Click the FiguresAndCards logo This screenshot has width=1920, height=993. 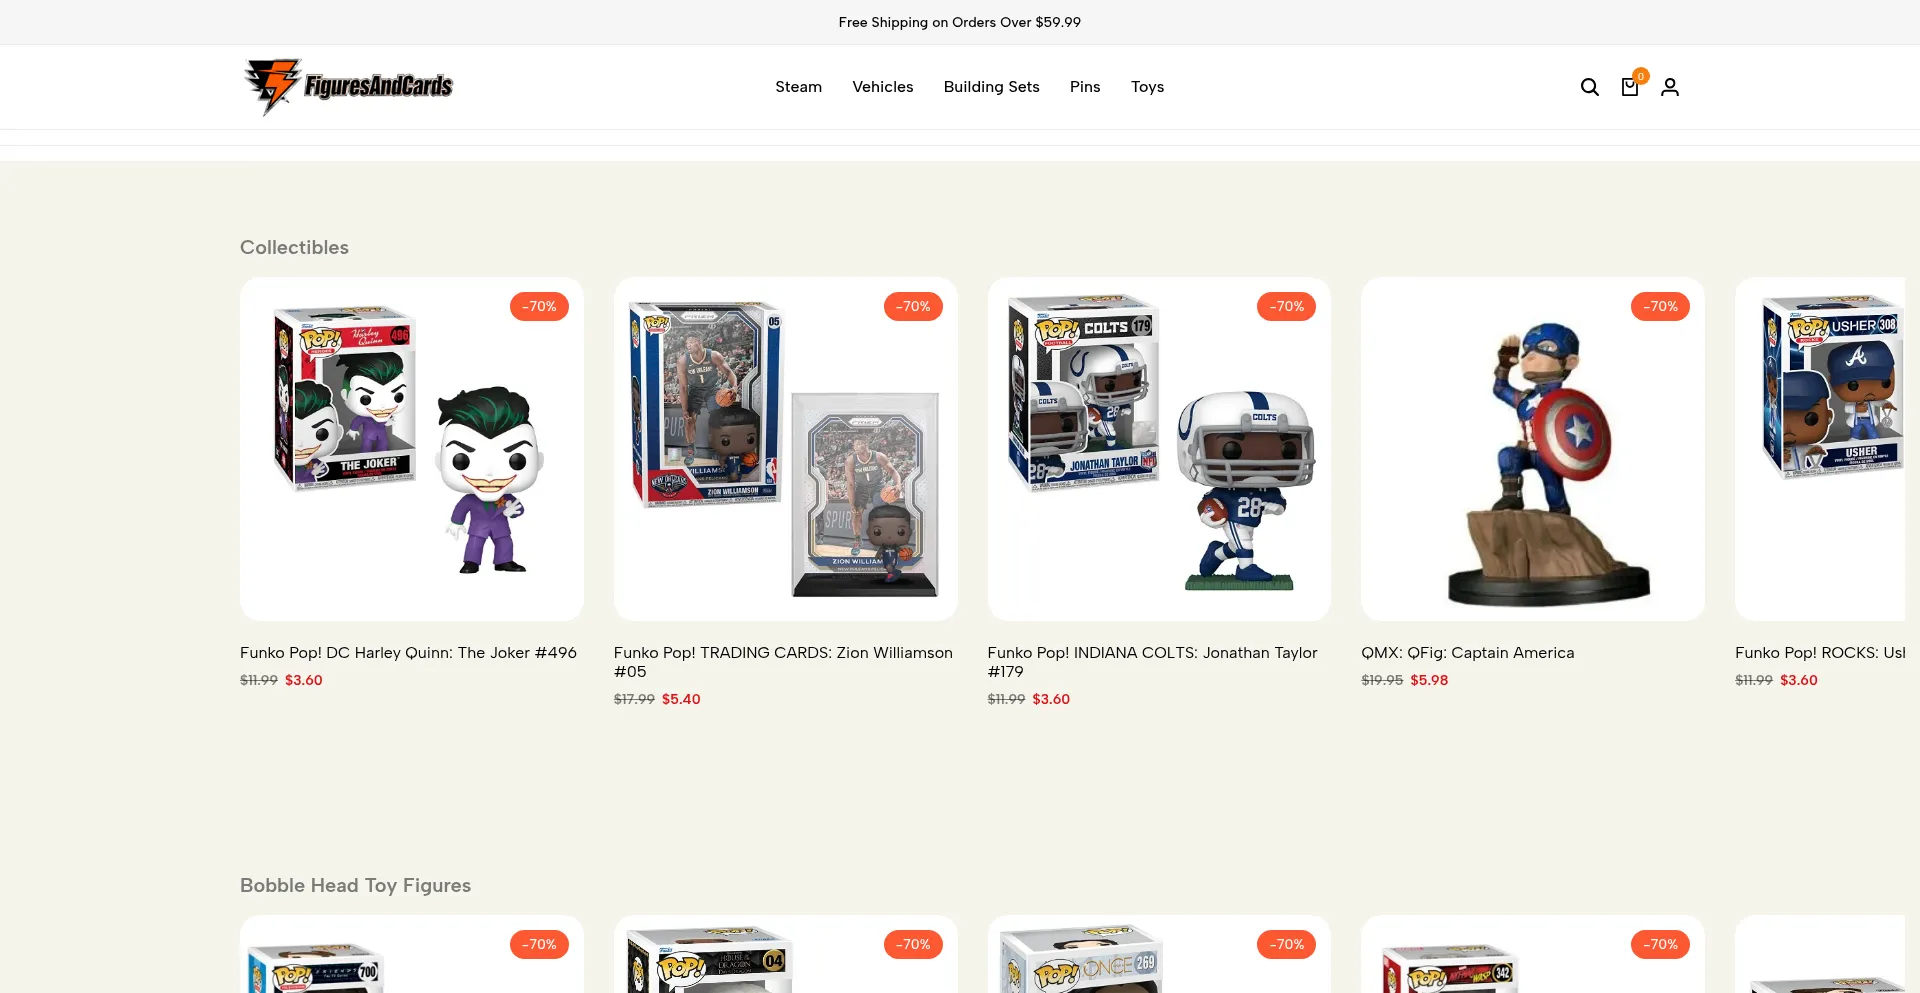[x=348, y=87]
